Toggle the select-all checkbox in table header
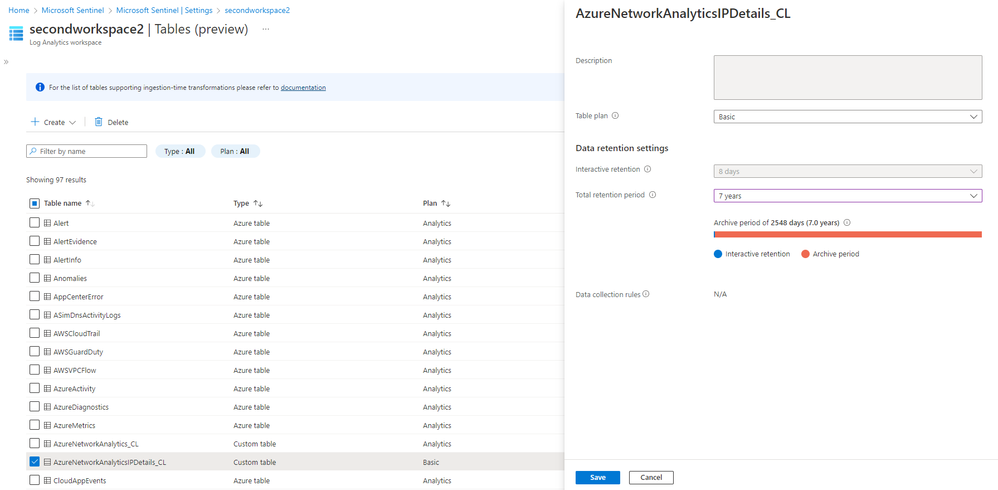This screenshot has width=998, height=490. (x=34, y=204)
